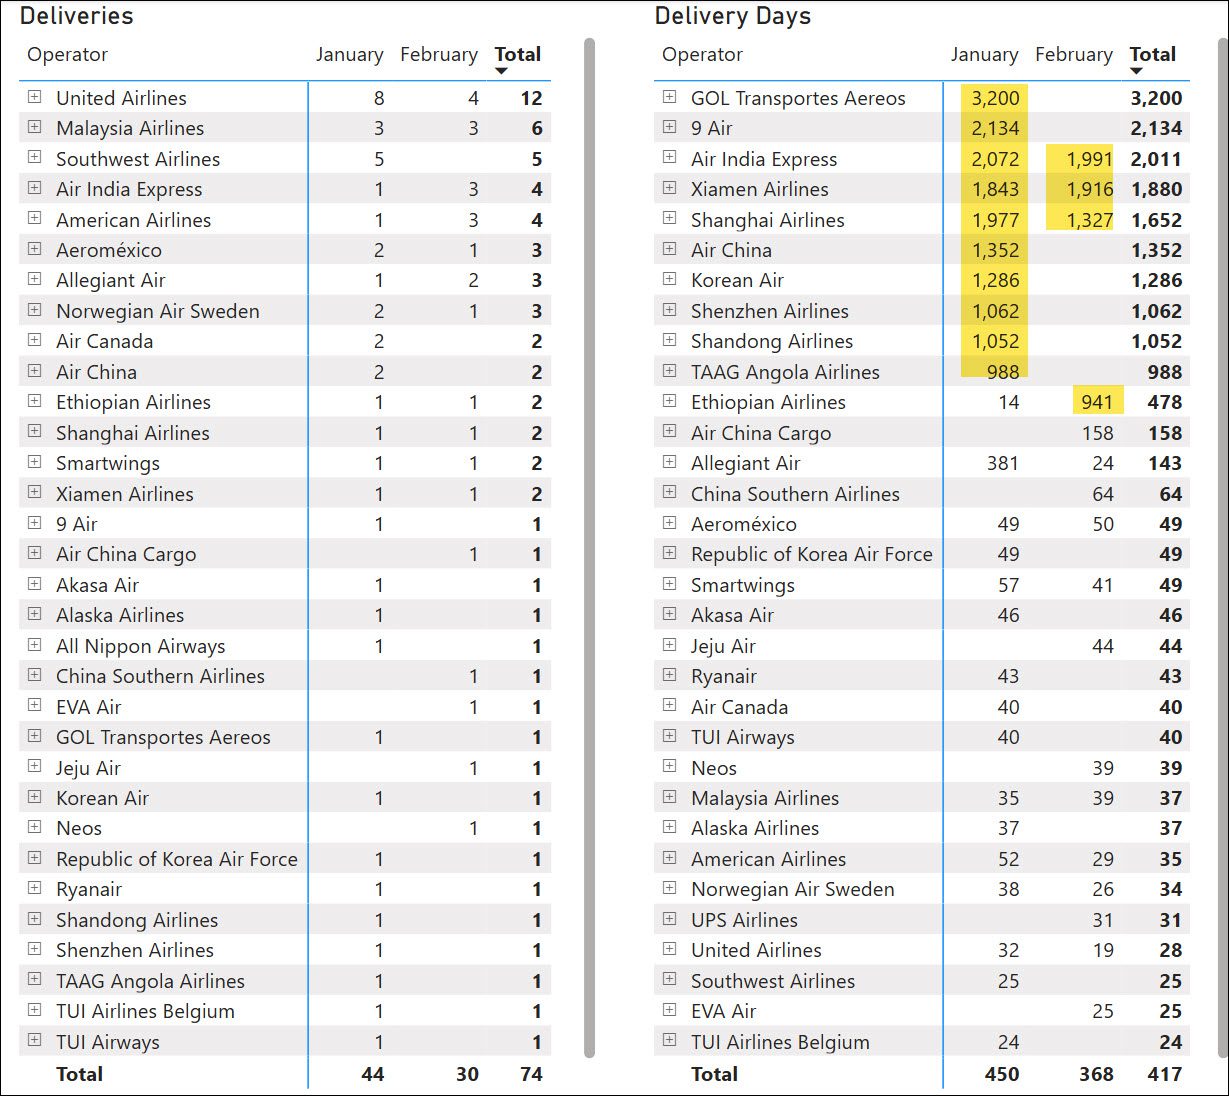Click the February header in Deliveries table
Viewport: 1229px width, 1096px height.
coord(438,55)
